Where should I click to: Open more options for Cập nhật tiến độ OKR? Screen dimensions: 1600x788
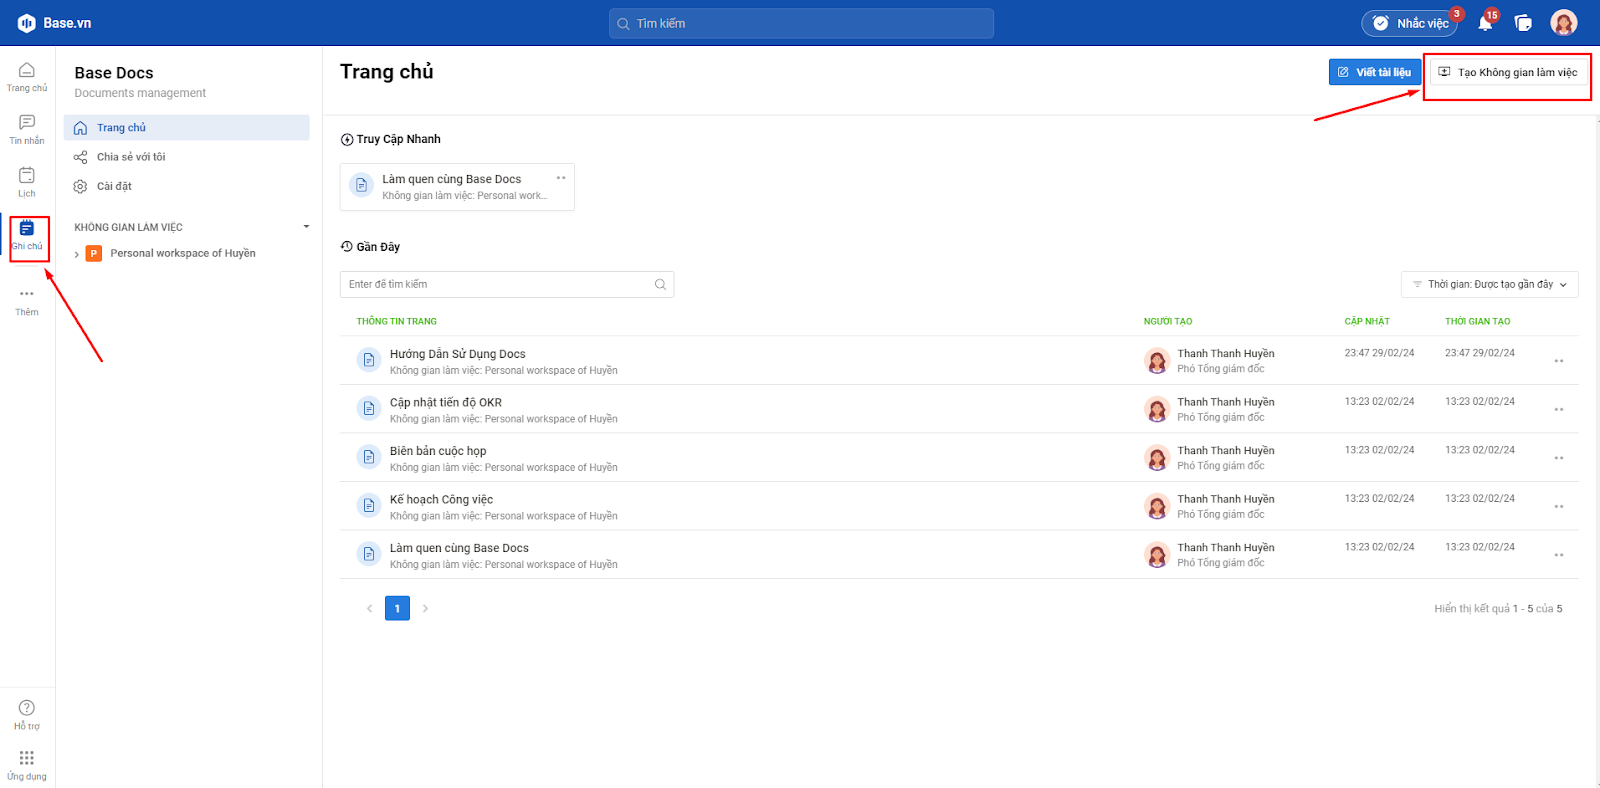pos(1559,410)
